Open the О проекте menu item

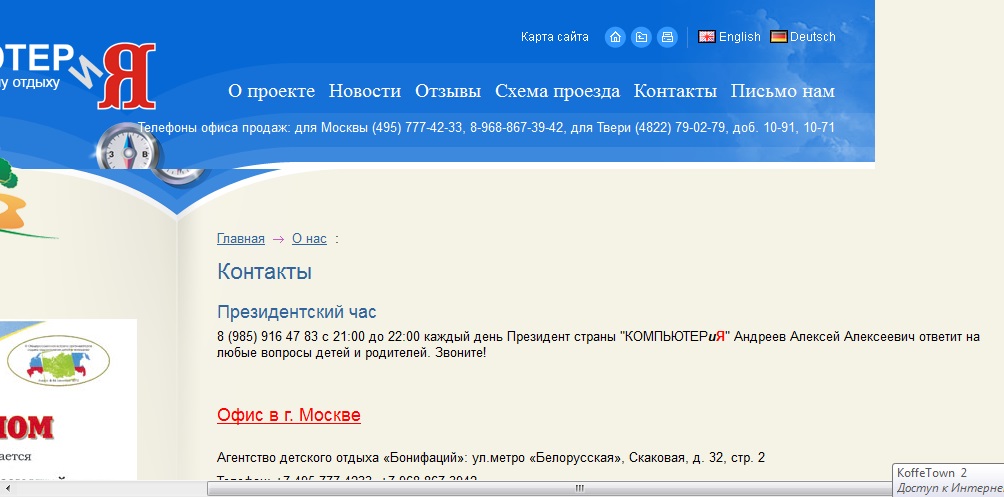tap(271, 91)
